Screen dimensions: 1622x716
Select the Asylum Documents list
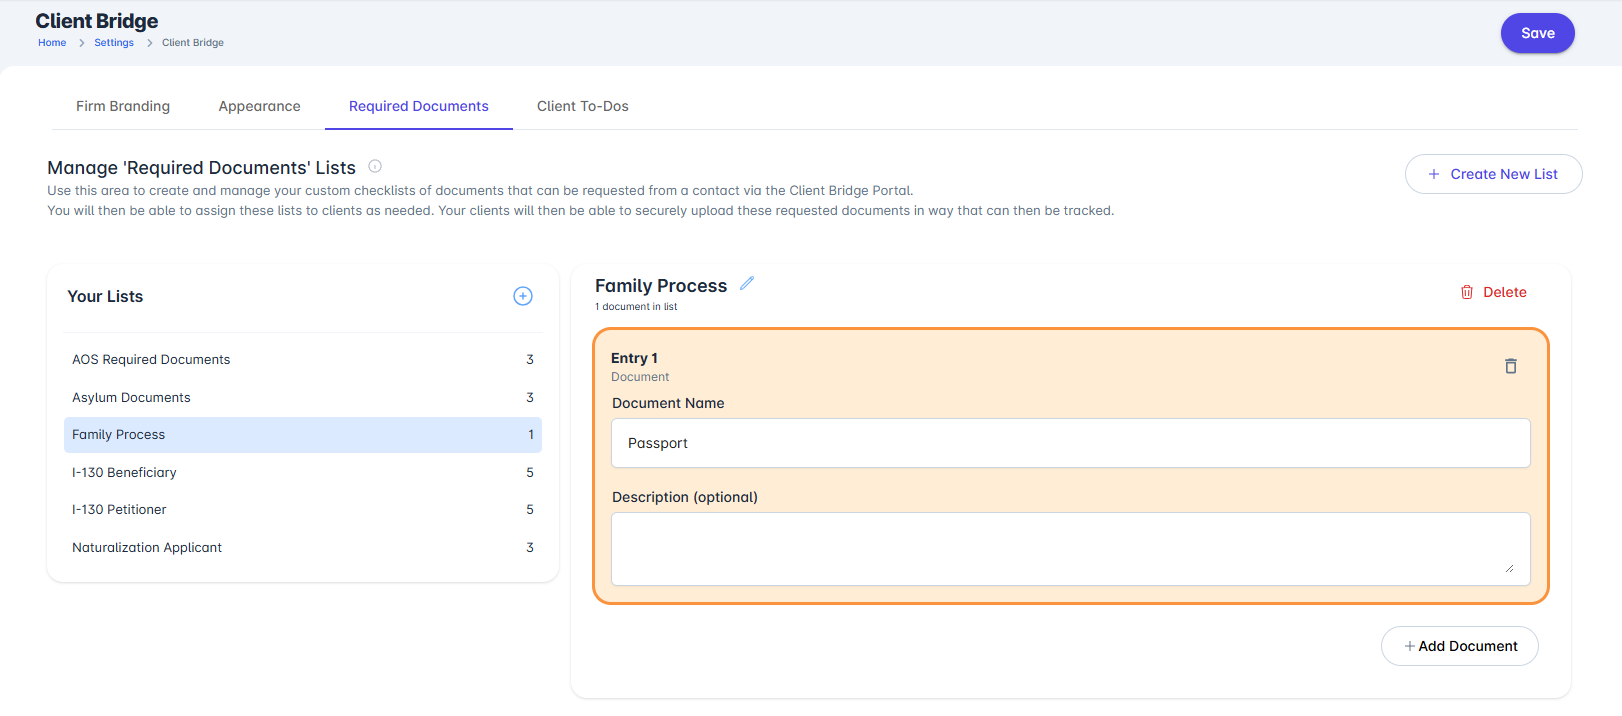pos(131,398)
